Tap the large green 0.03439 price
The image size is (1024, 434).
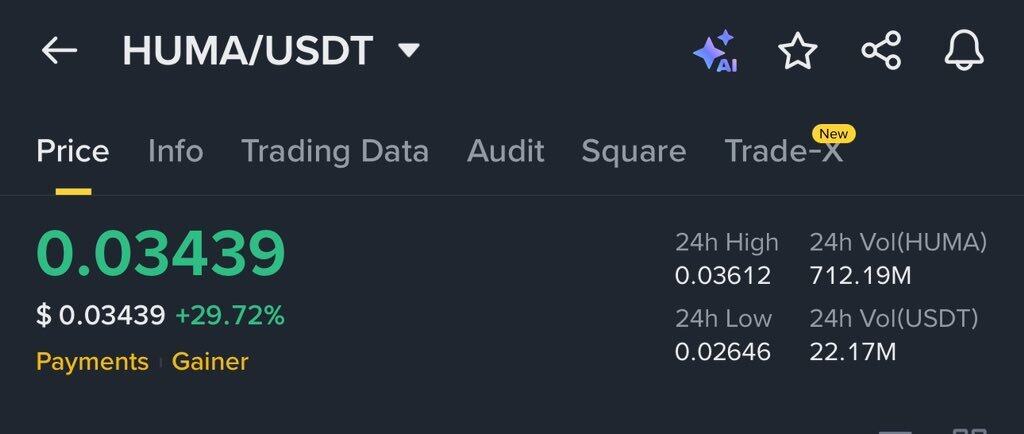[161, 253]
